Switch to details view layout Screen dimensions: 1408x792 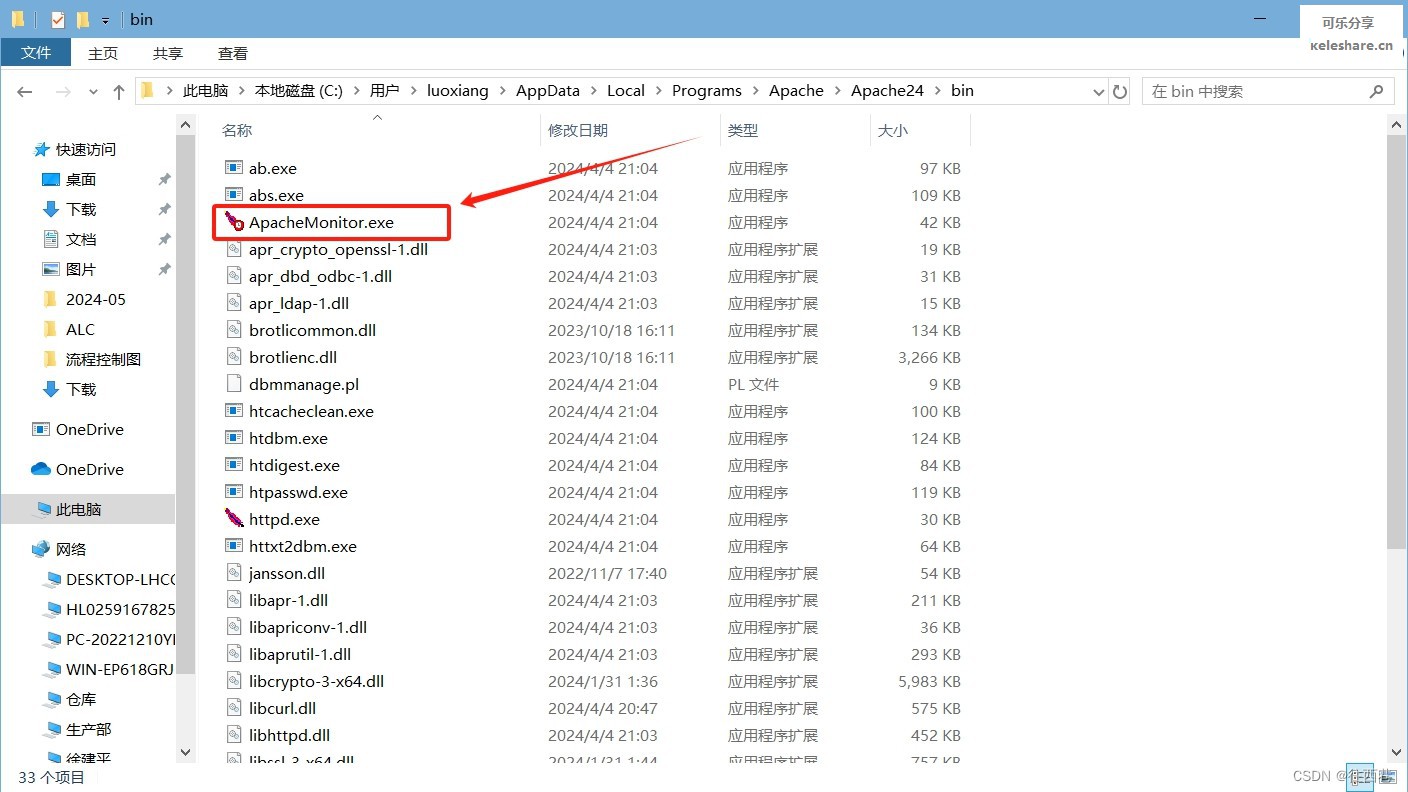[x=1361, y=776]
